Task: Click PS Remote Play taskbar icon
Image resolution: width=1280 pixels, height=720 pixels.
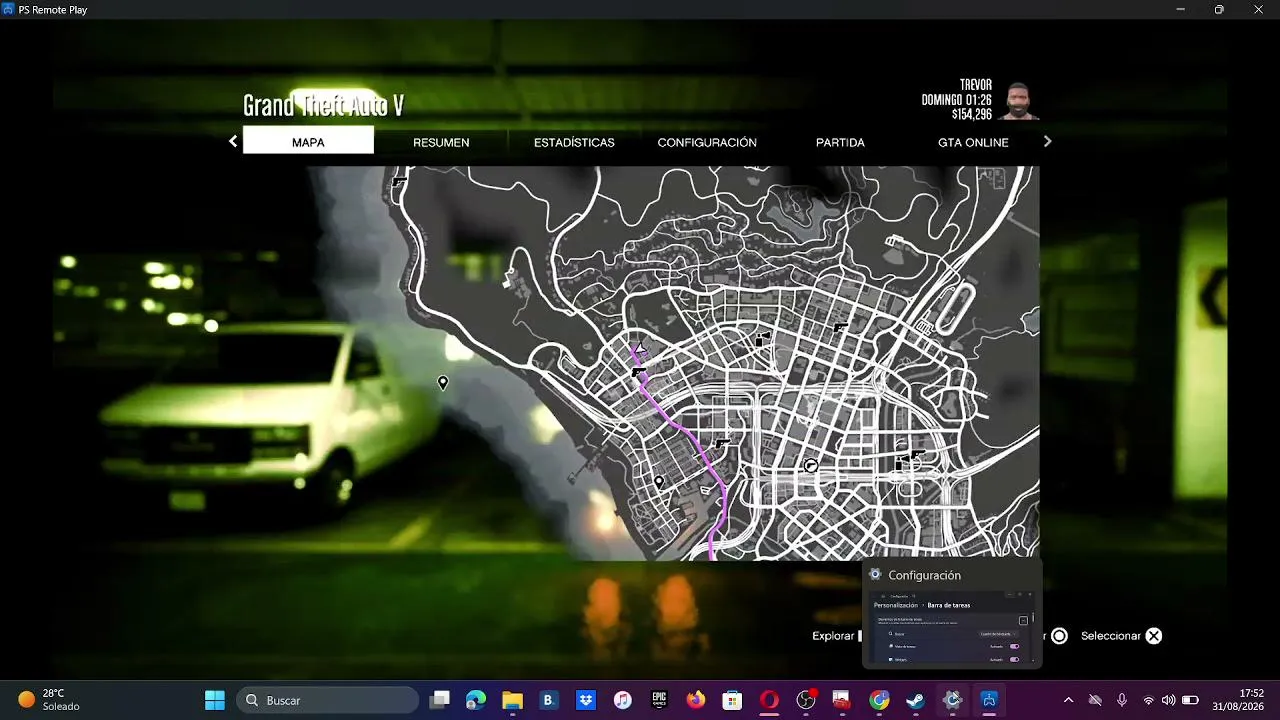Action: 989,700
